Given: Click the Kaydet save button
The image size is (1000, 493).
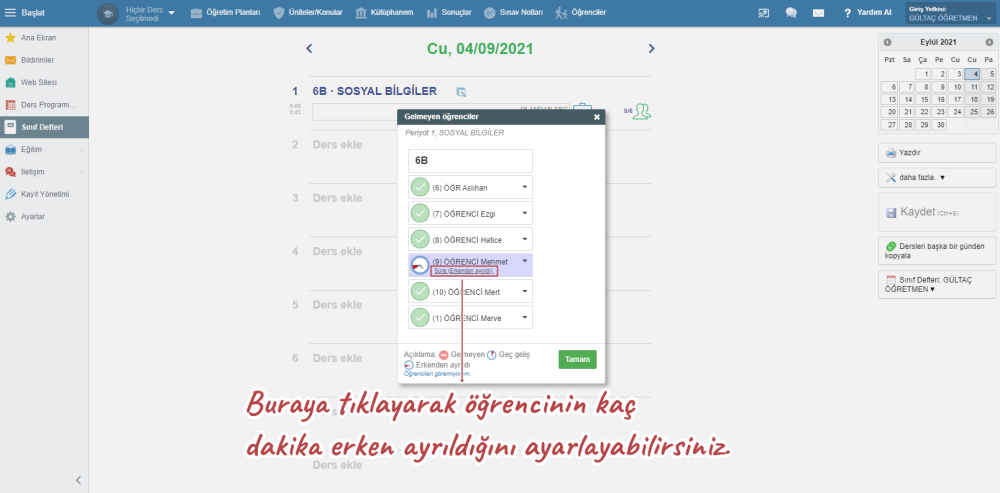Looking at the screenshot, I should point(937,212).
